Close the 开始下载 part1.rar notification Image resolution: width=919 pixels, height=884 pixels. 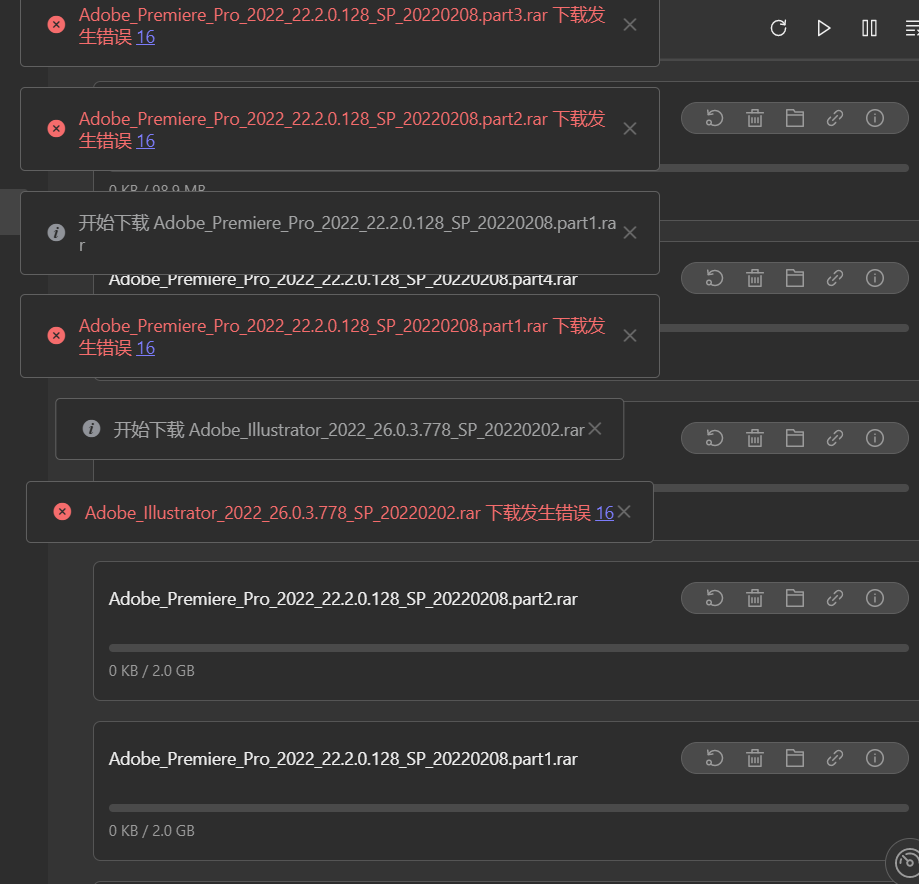pos(629,233)
